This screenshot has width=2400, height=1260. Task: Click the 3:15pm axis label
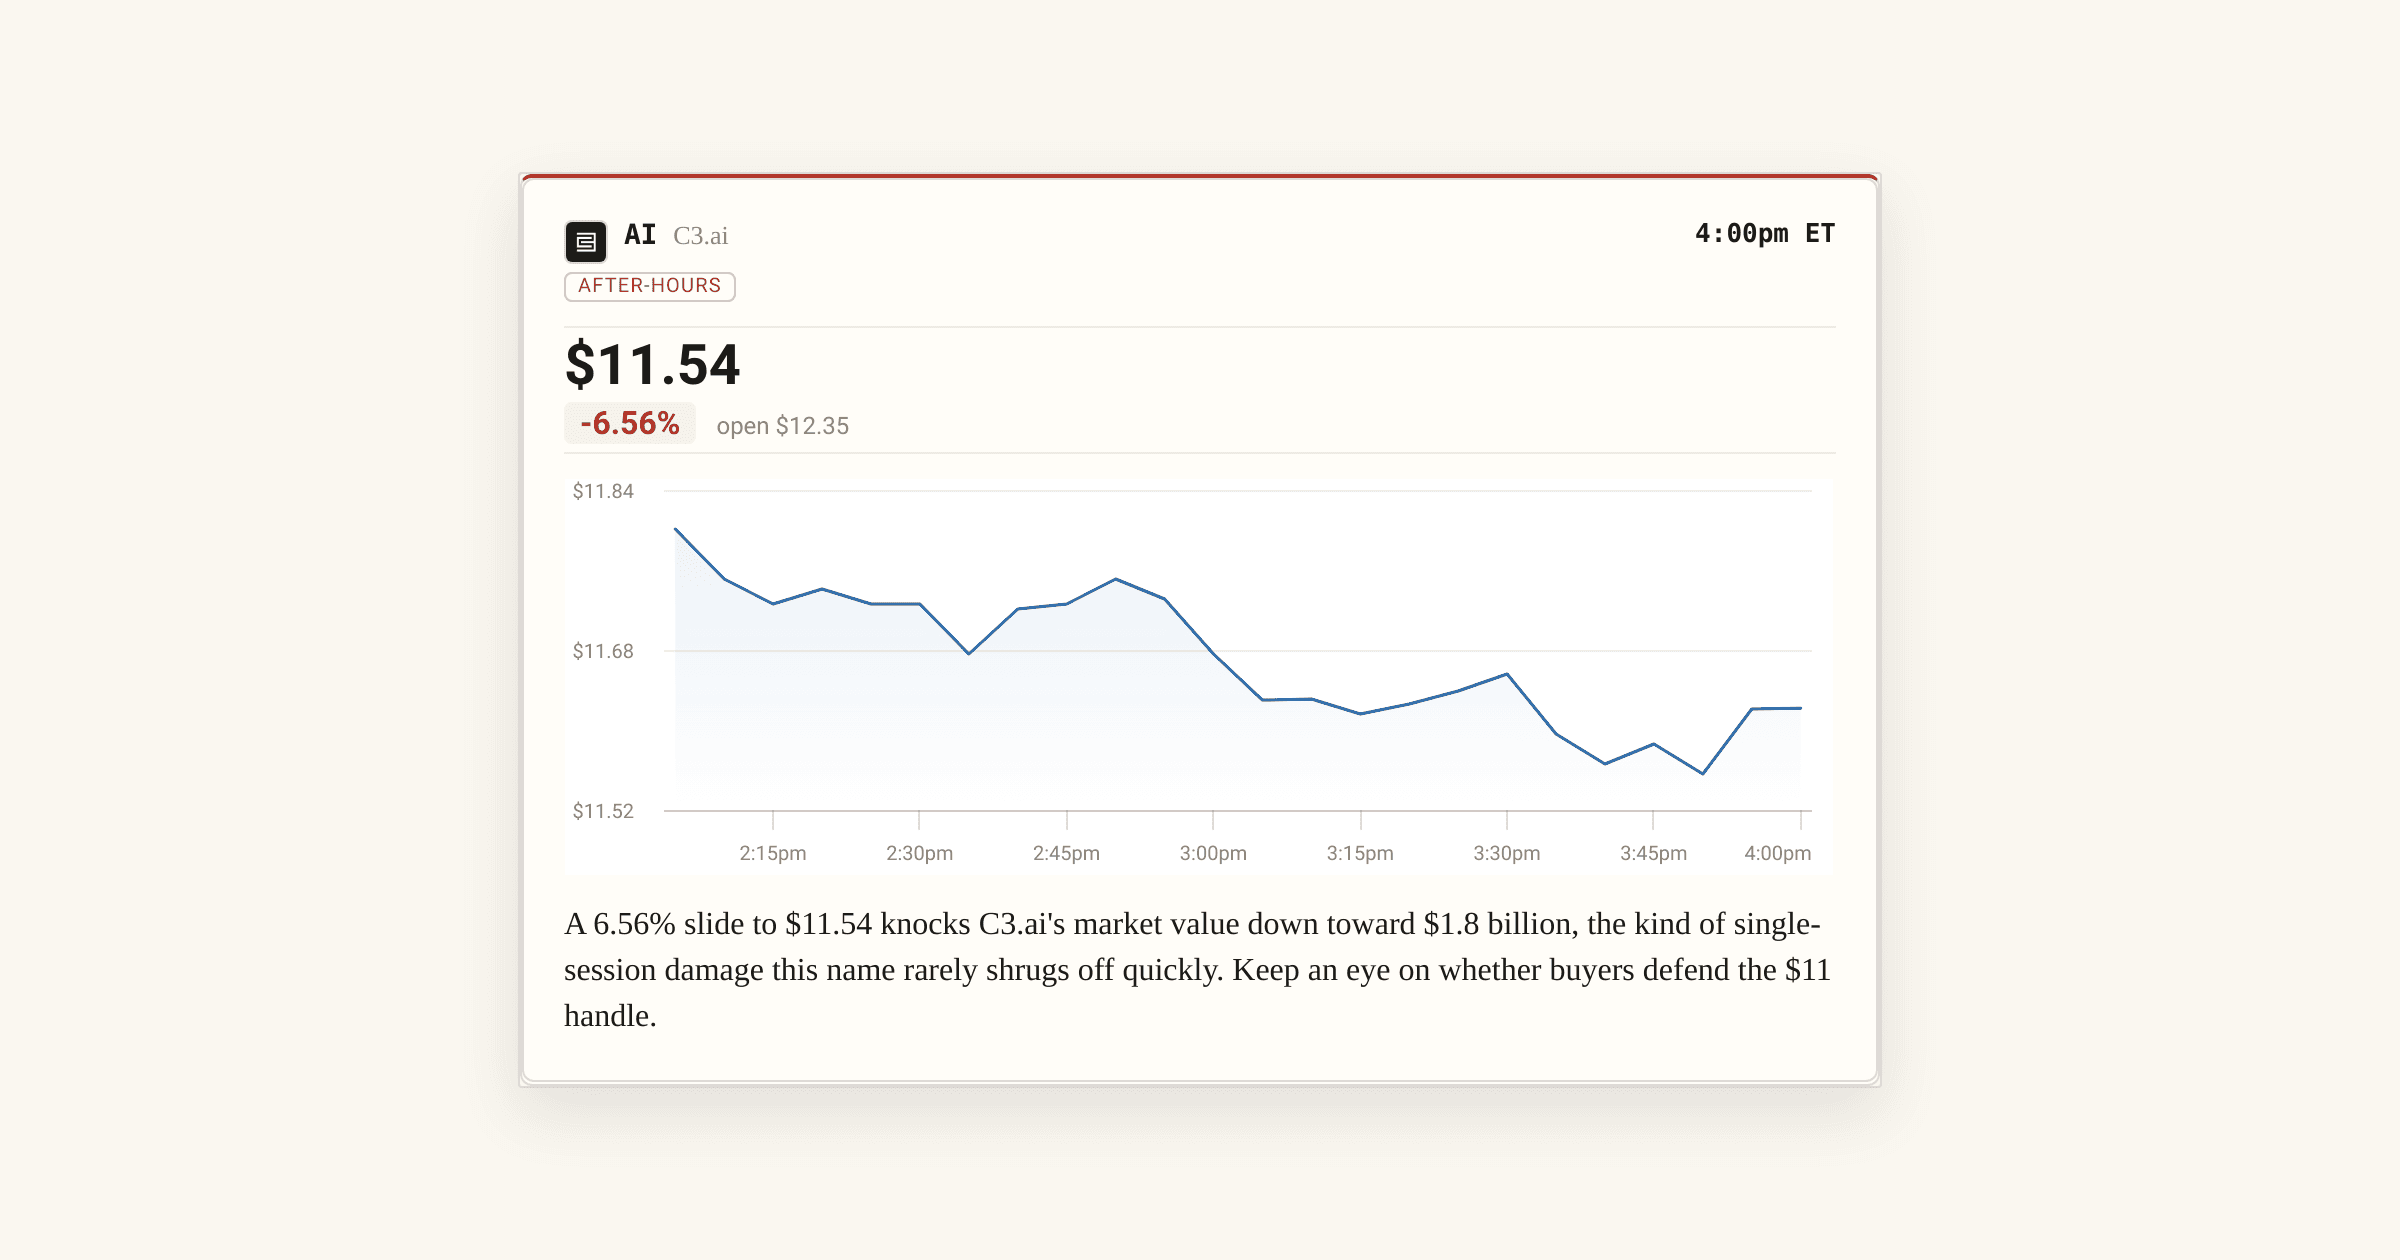(x=1360, y=853)
